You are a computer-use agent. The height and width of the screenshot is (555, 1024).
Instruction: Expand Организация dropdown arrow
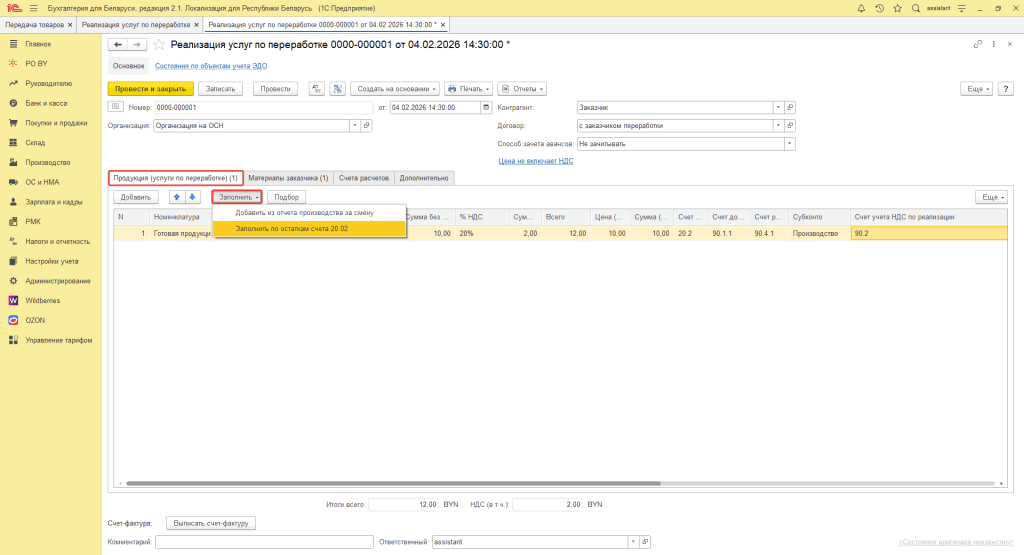355,125
